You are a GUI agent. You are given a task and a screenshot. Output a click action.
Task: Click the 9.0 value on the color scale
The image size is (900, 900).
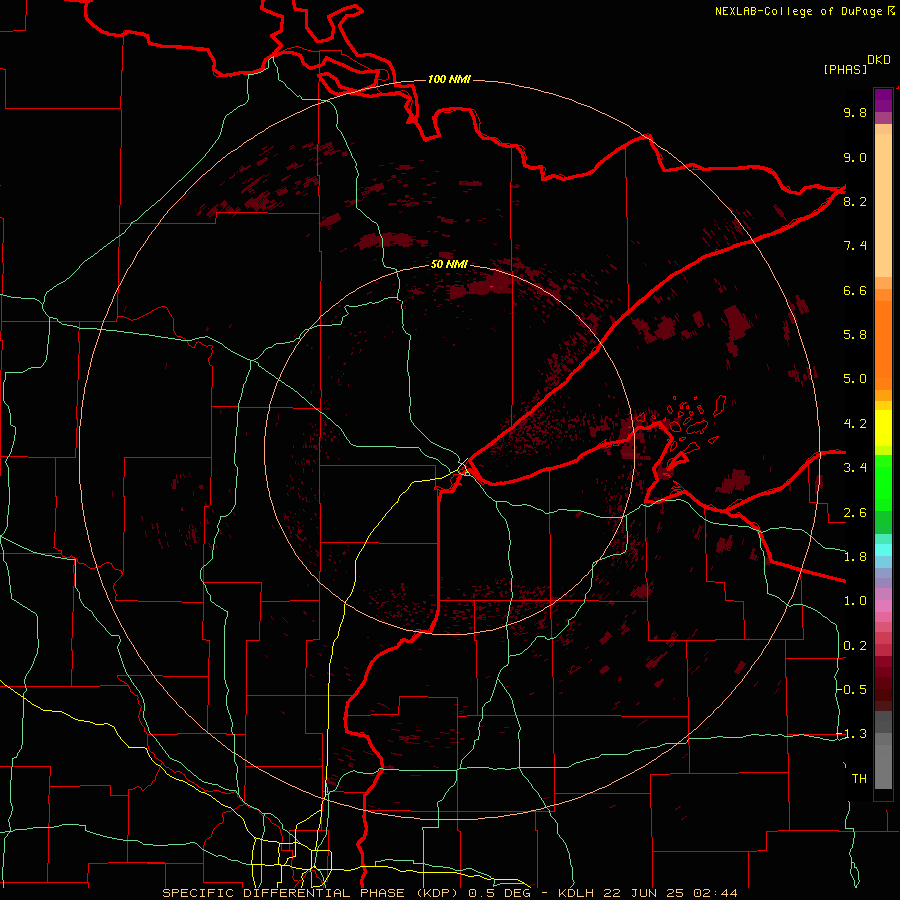[855, 157]
